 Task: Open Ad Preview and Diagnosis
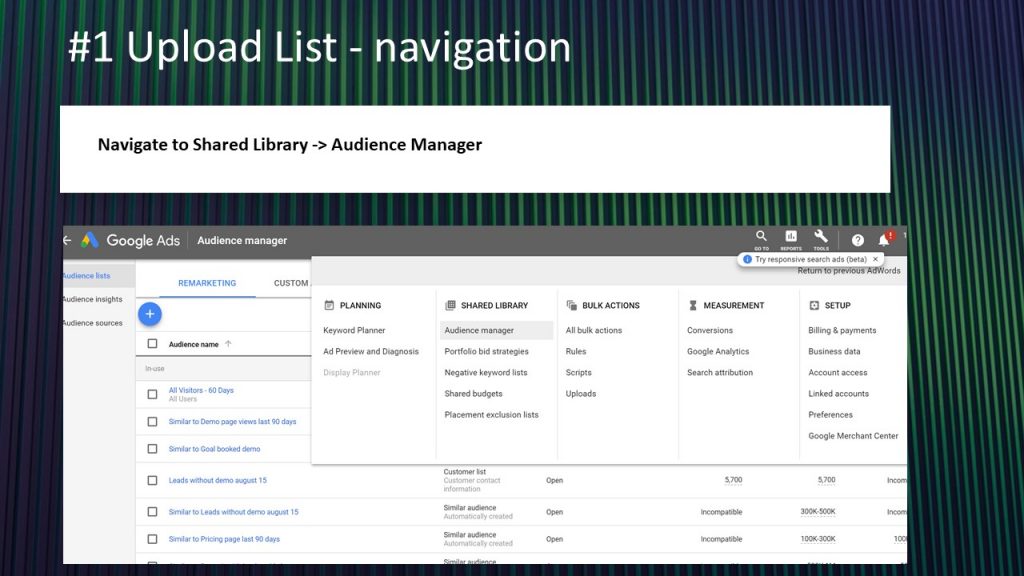(x=371, y=351)
